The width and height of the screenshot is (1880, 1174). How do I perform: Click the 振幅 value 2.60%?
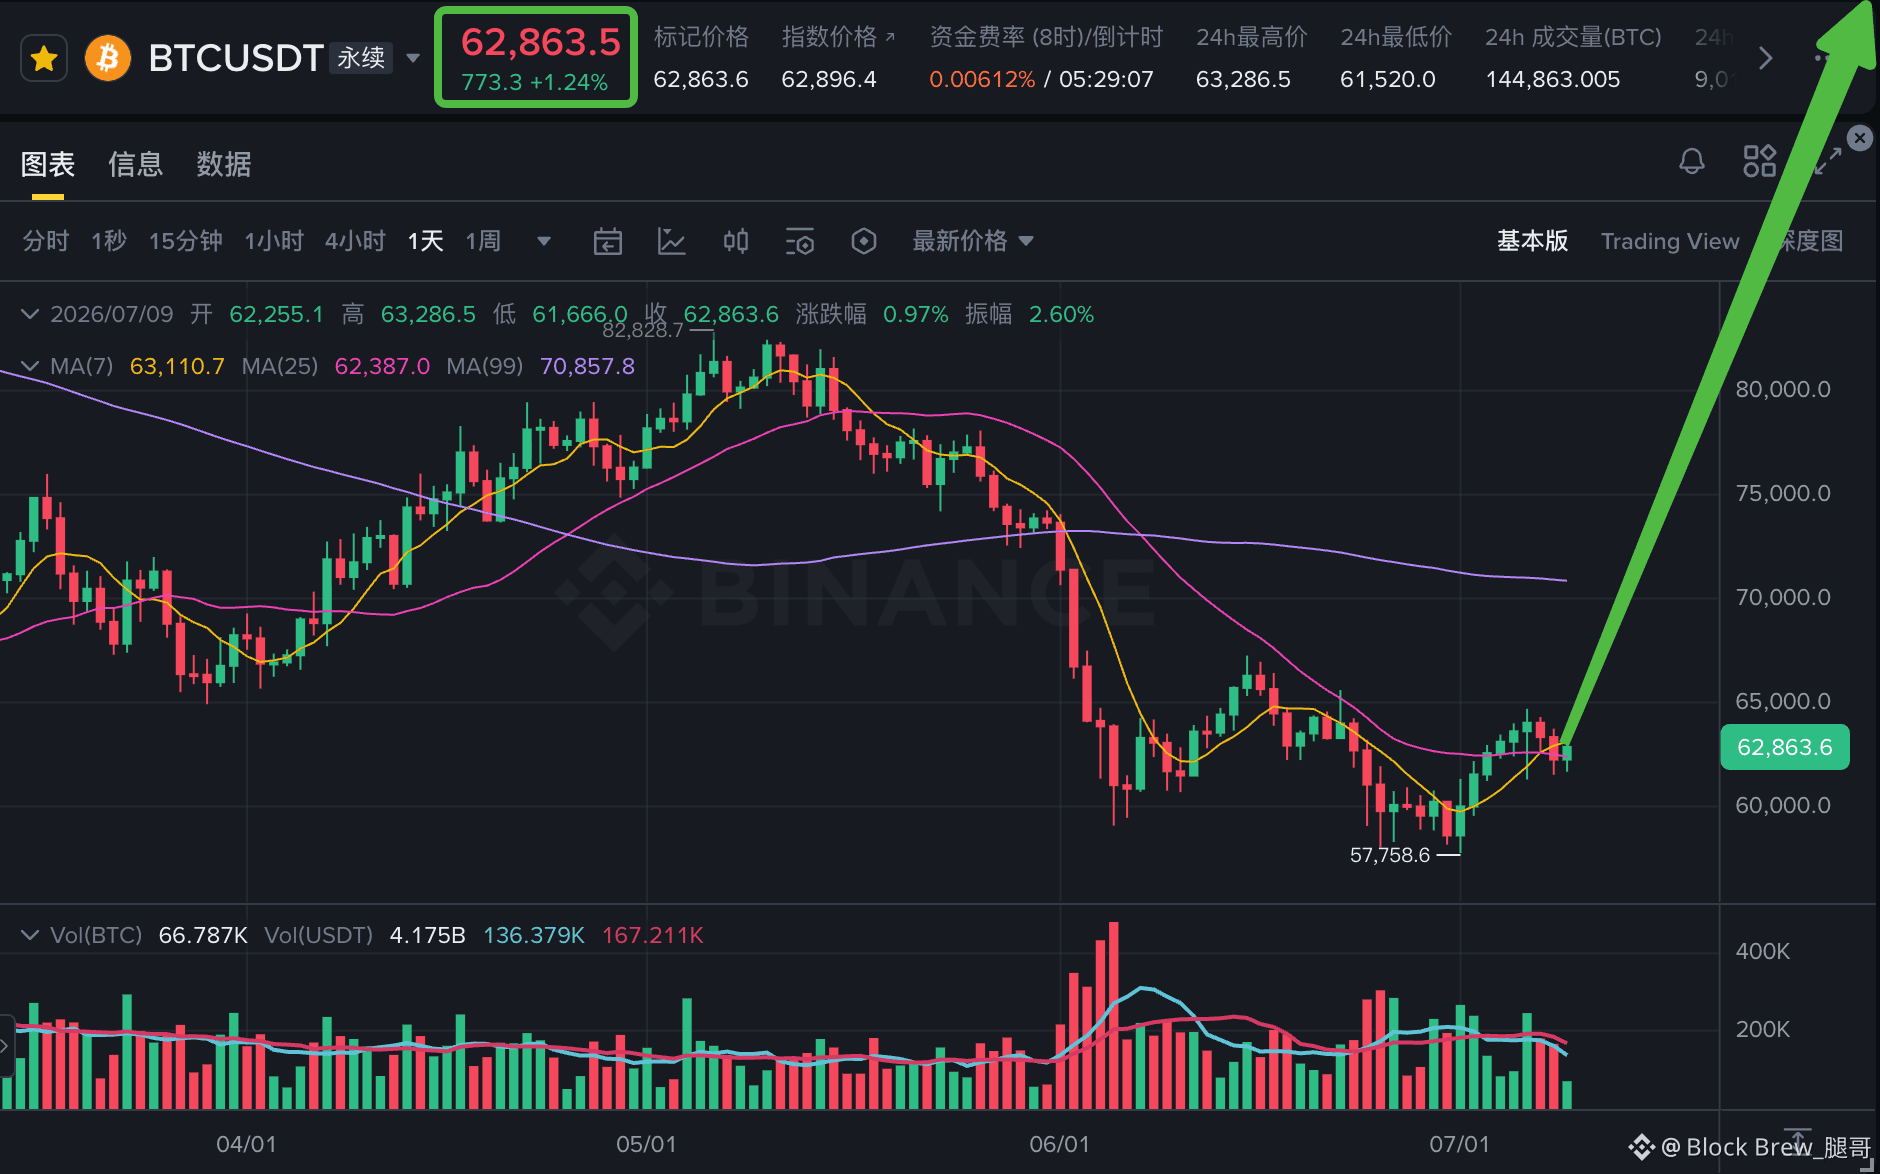[1061, 314]
